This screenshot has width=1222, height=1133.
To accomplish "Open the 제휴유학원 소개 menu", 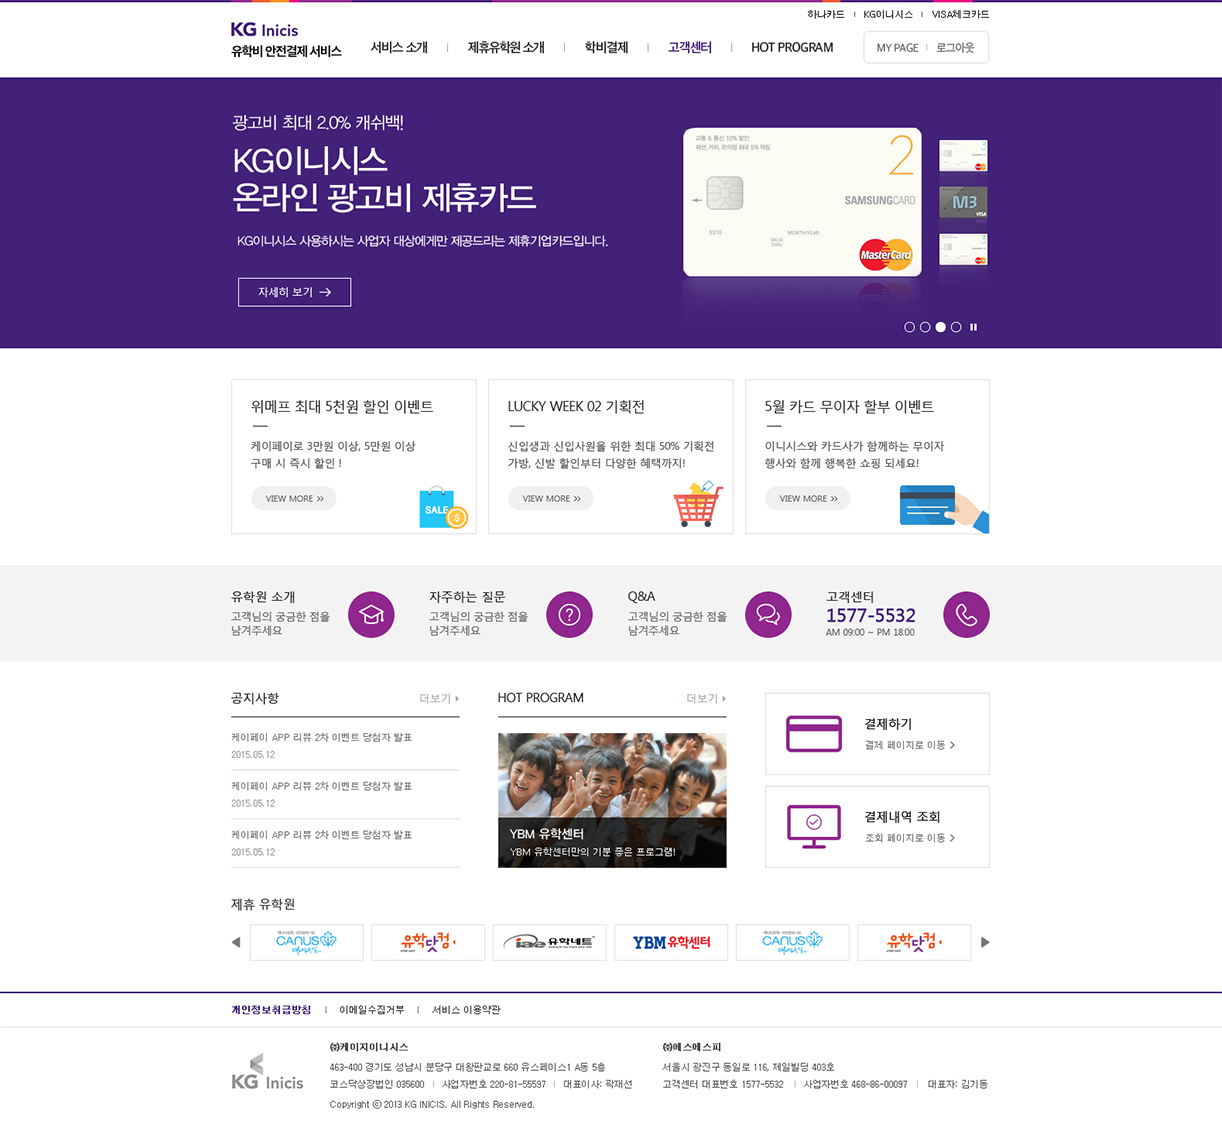I will (x=506, y=47).
